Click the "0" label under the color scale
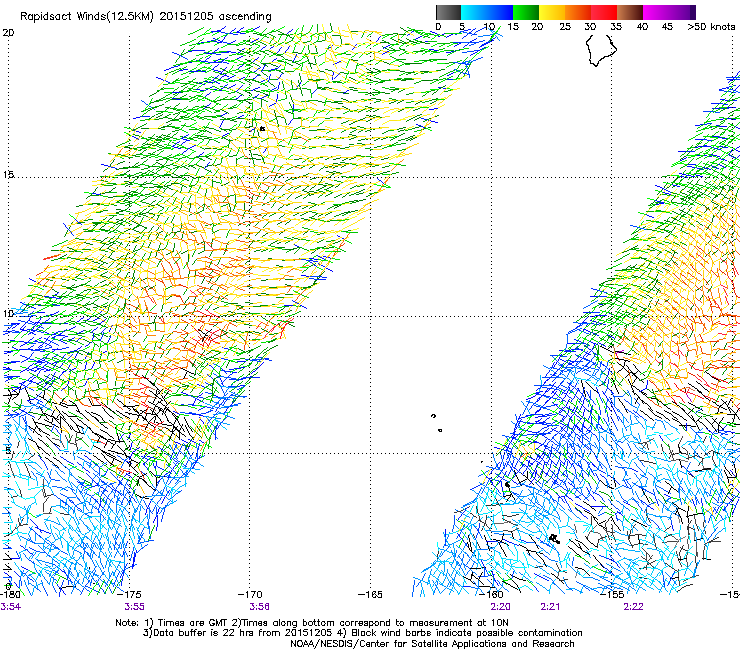Viewport: 740px width, 650px height. 438,27
